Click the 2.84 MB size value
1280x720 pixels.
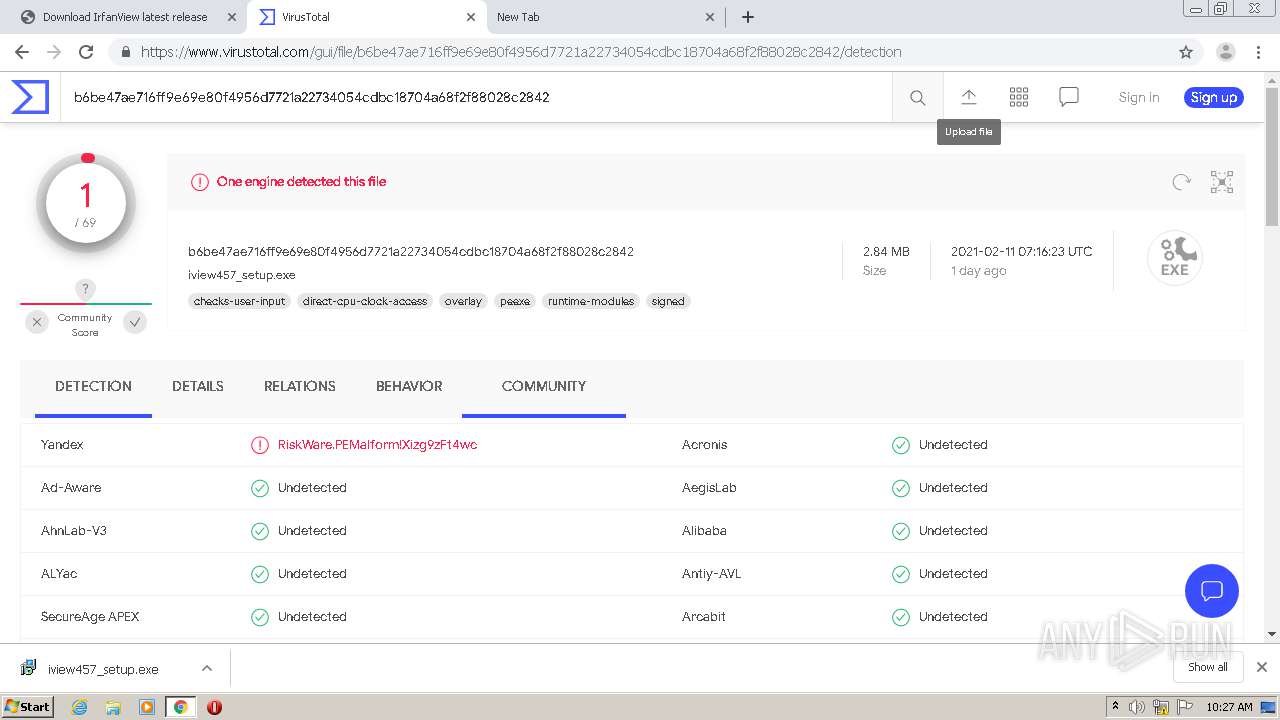click(886, 251)
